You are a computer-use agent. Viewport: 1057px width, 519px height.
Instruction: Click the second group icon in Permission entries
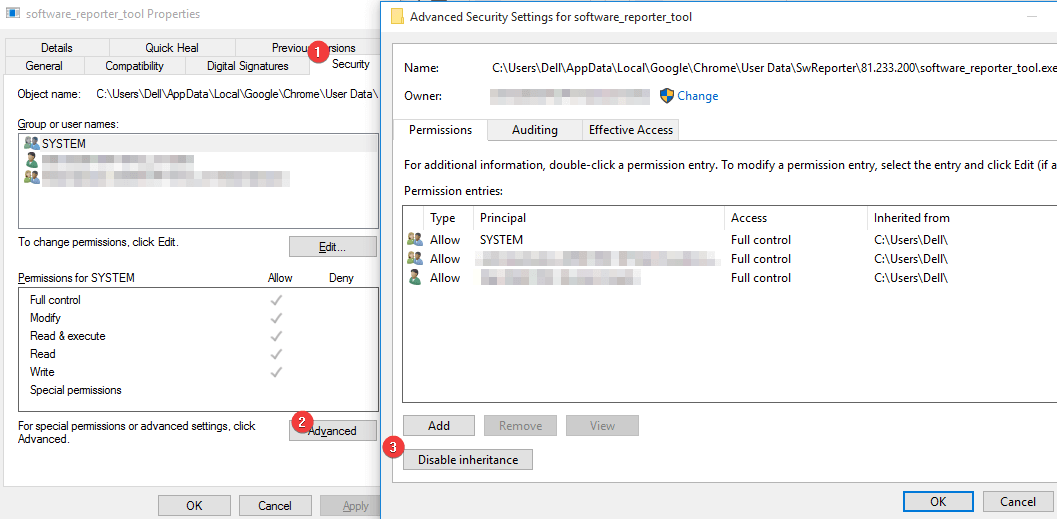[415, 259]
